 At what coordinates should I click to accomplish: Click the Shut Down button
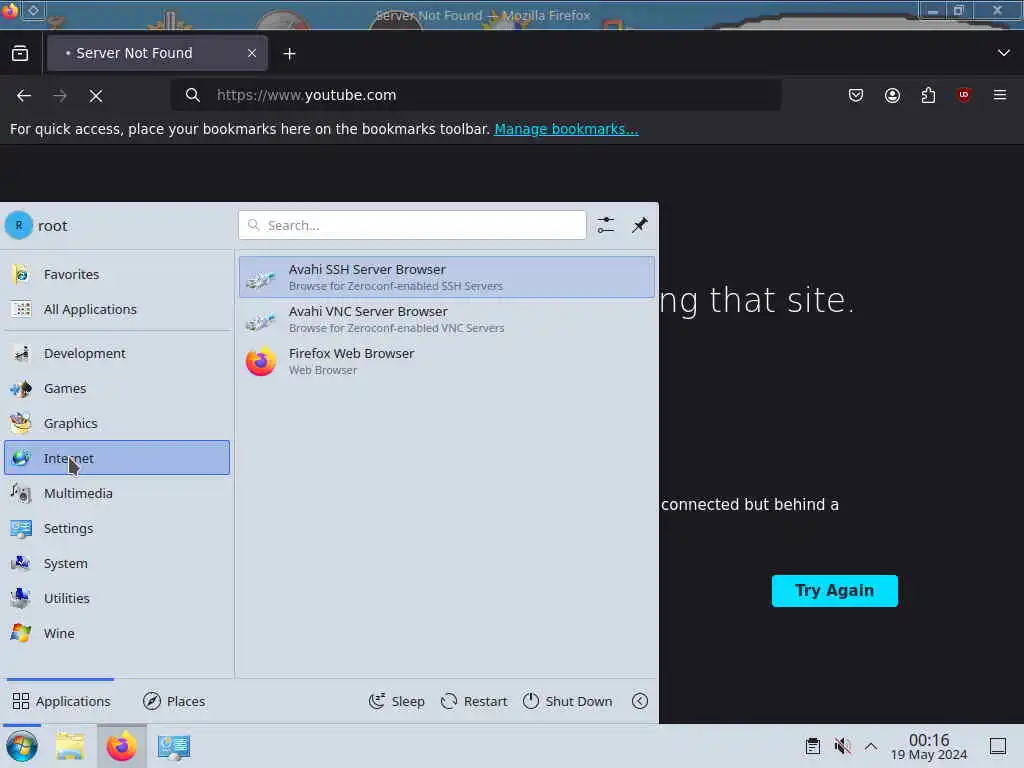pos(568,701)
